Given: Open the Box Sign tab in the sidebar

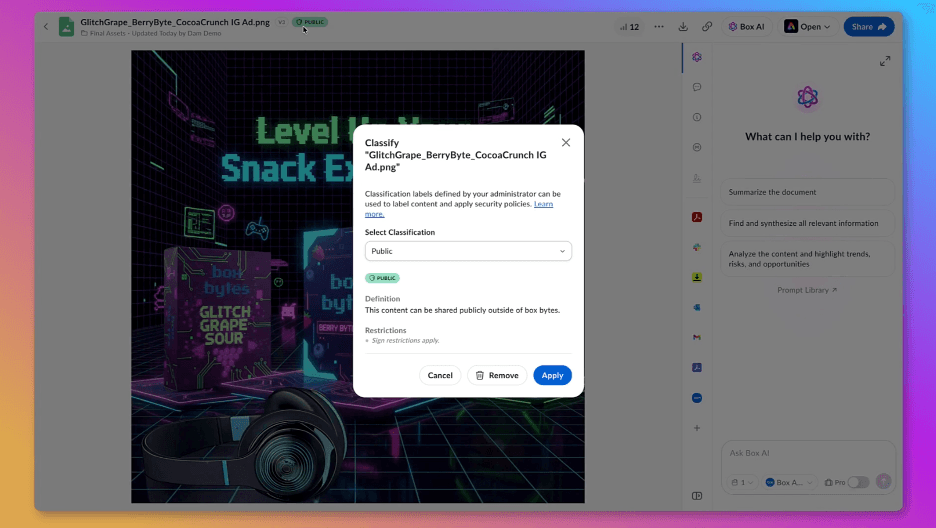Looking at the screenshot, I should point(697,178).
